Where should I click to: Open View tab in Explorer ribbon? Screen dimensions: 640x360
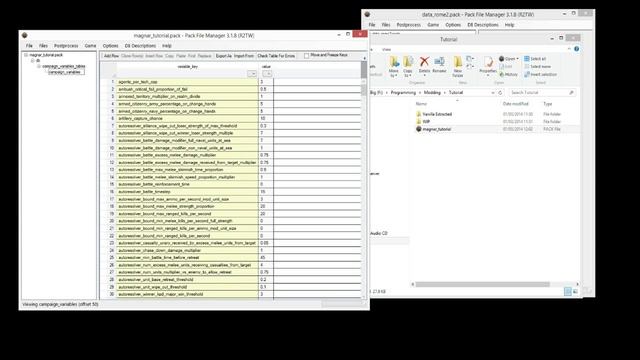(x=386, y=49)
